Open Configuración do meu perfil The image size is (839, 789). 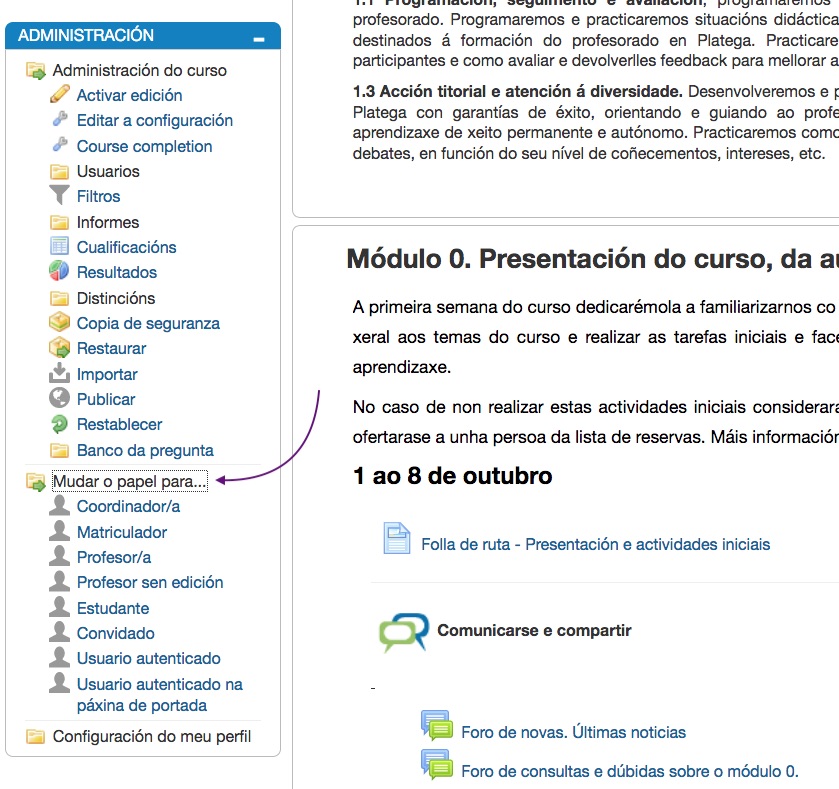click(151, 737)
